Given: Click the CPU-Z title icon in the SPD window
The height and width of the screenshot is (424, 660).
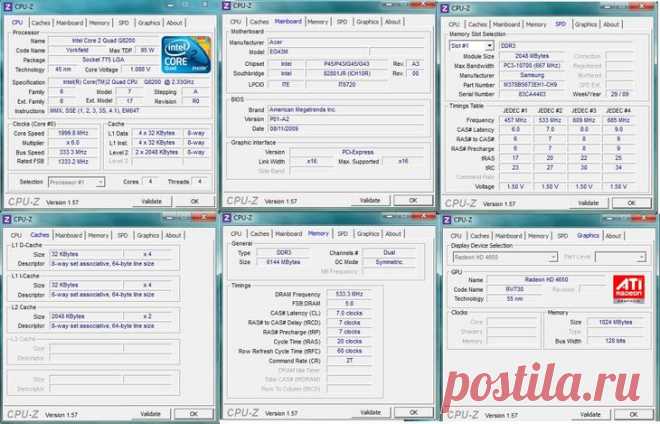Looking at the screenshot, I should pos(445,8).
